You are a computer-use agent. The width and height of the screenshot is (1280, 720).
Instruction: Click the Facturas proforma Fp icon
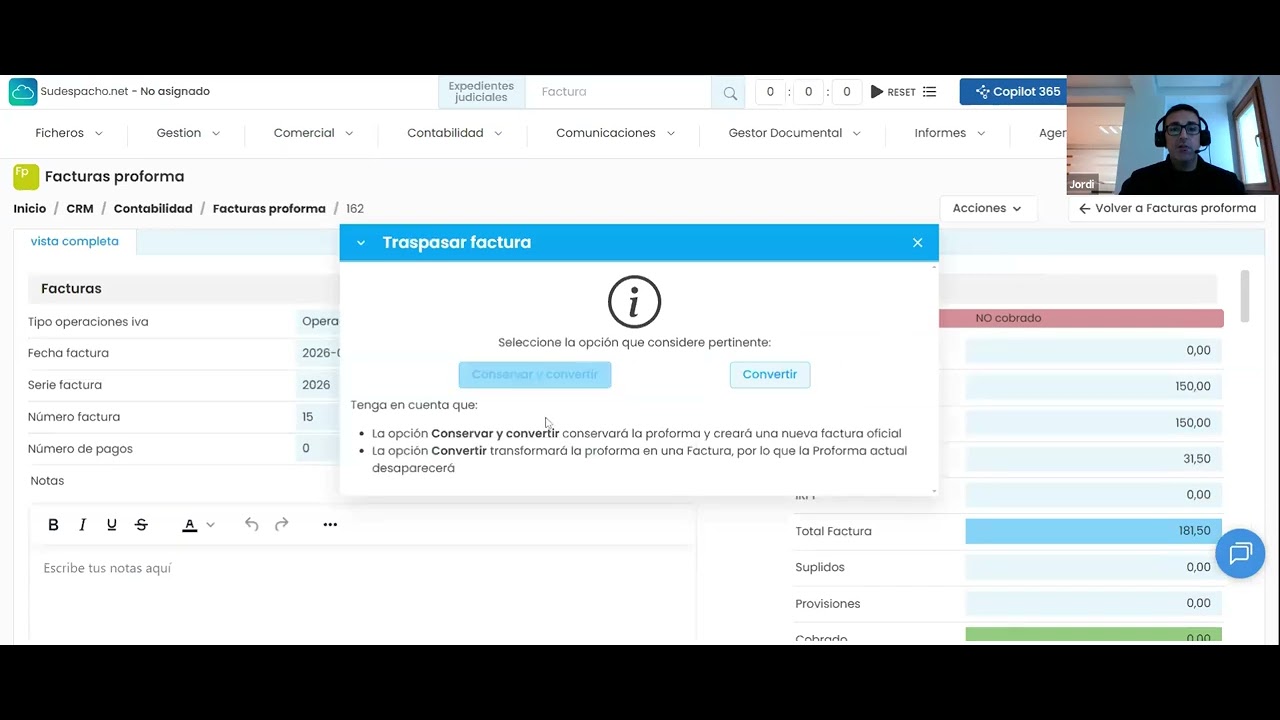click(26, 177)
